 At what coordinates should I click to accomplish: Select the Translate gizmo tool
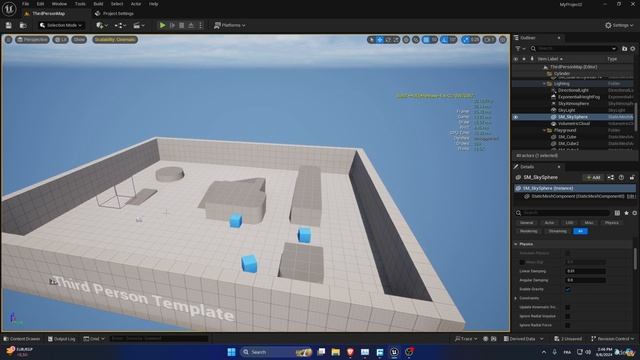(380, 40)
